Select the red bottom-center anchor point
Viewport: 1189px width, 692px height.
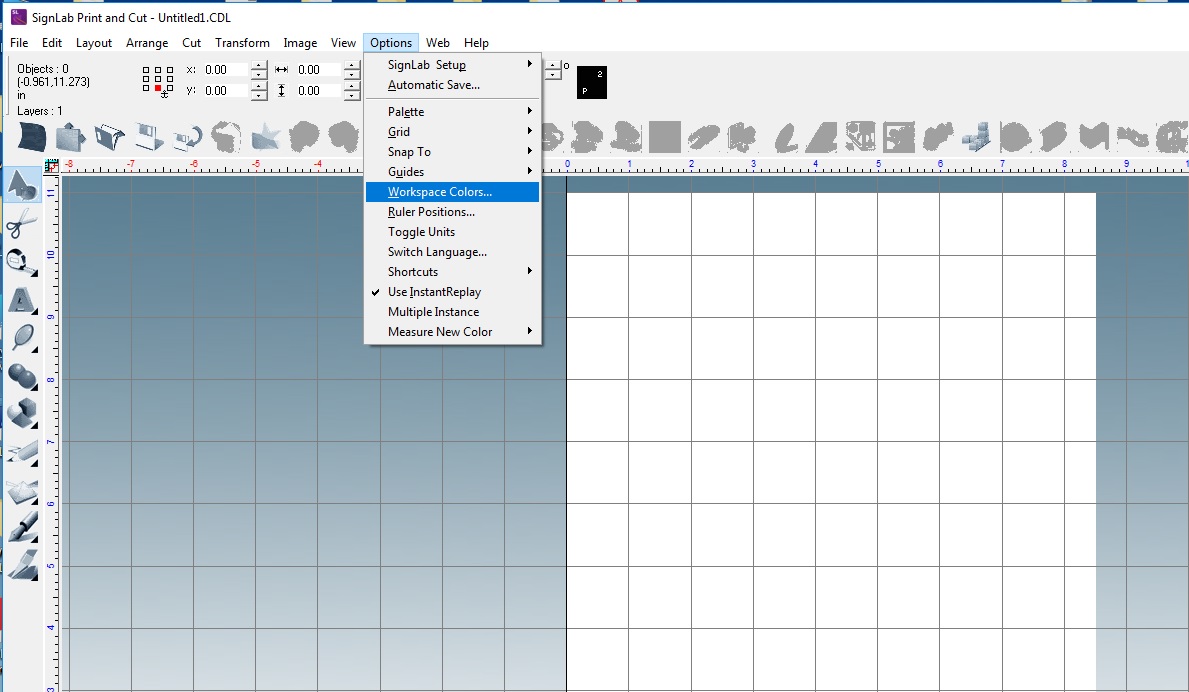click(158, 88)
